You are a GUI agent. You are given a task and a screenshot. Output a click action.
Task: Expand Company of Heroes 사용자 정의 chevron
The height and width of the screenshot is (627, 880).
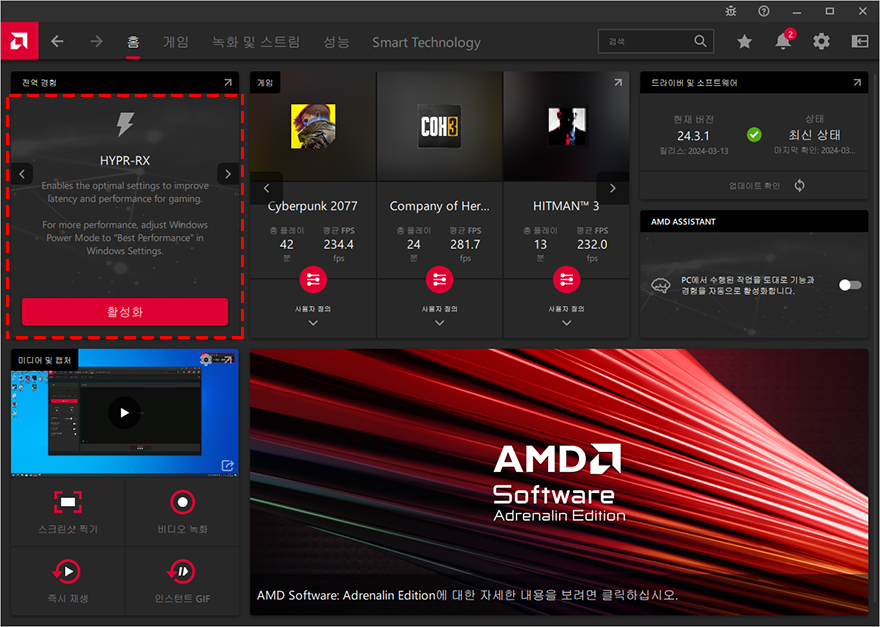click(x=439, y=323)
